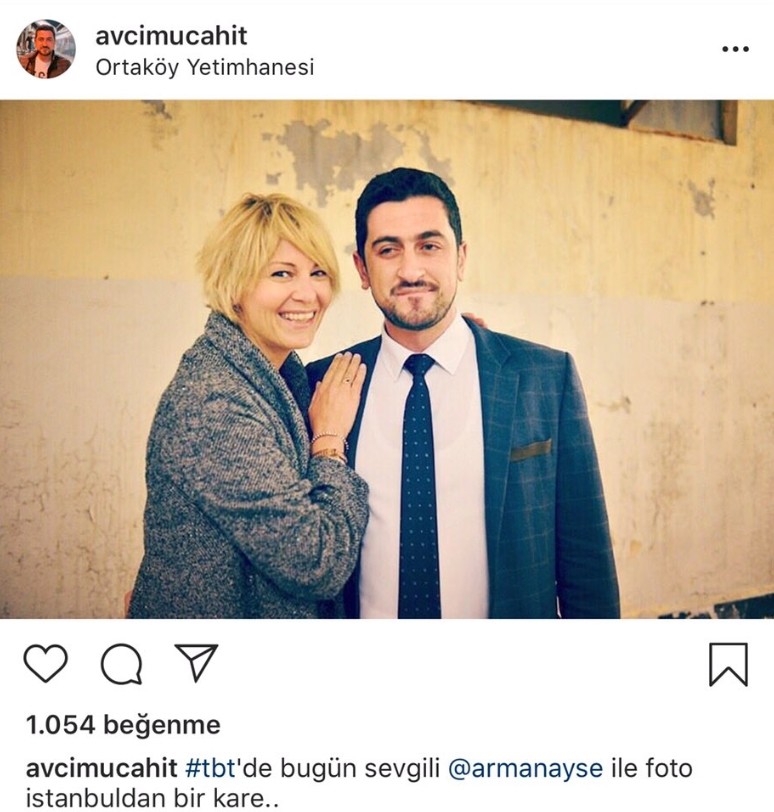Viewport: 774px width, 812px height.
Task: Open comments via speech bubble icon
Action: (122, 663)
